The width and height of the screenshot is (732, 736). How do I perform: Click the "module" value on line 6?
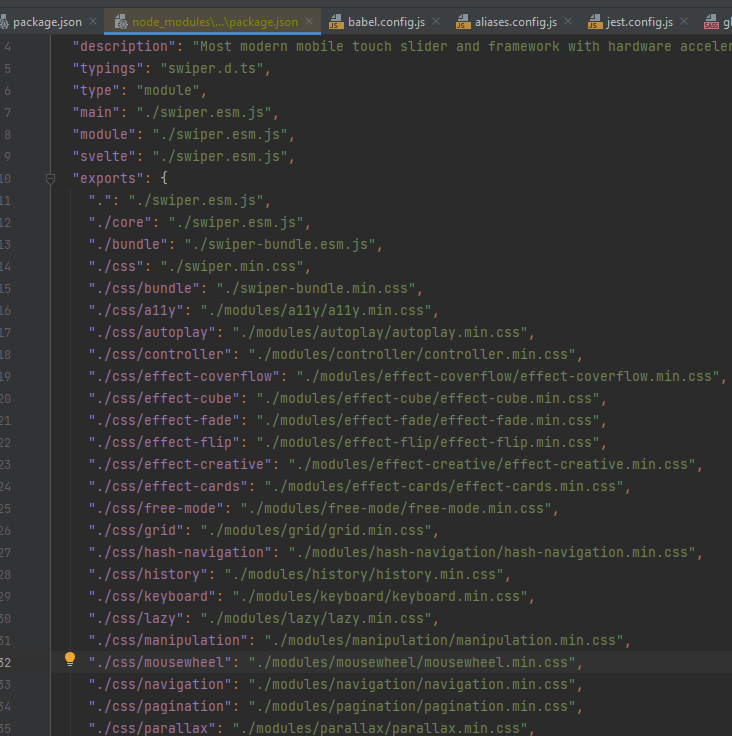point(168,91)
